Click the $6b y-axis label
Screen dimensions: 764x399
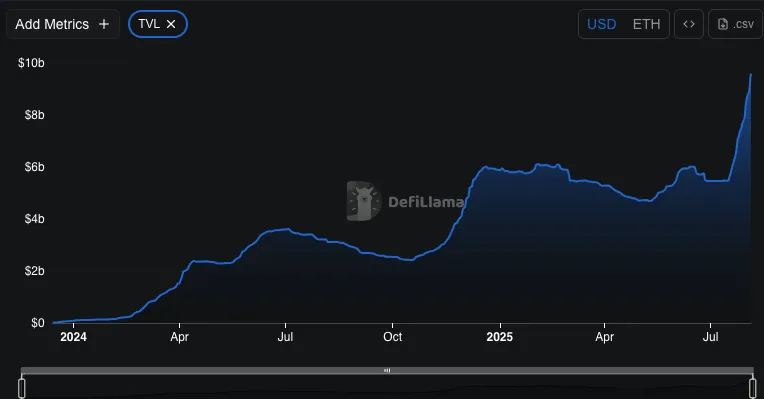[35, 167]
